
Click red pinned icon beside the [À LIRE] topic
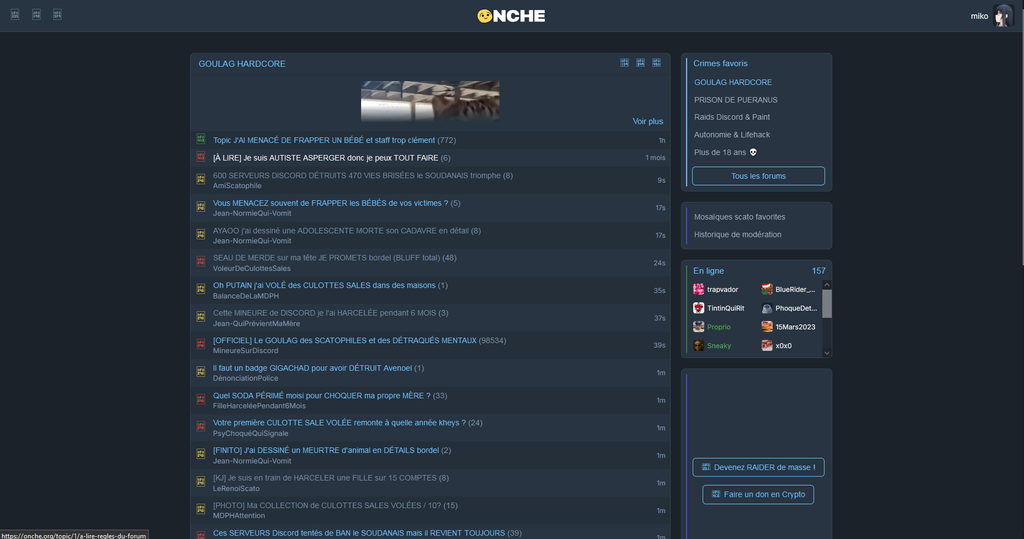pyautogui.click(x=201, y=157)
